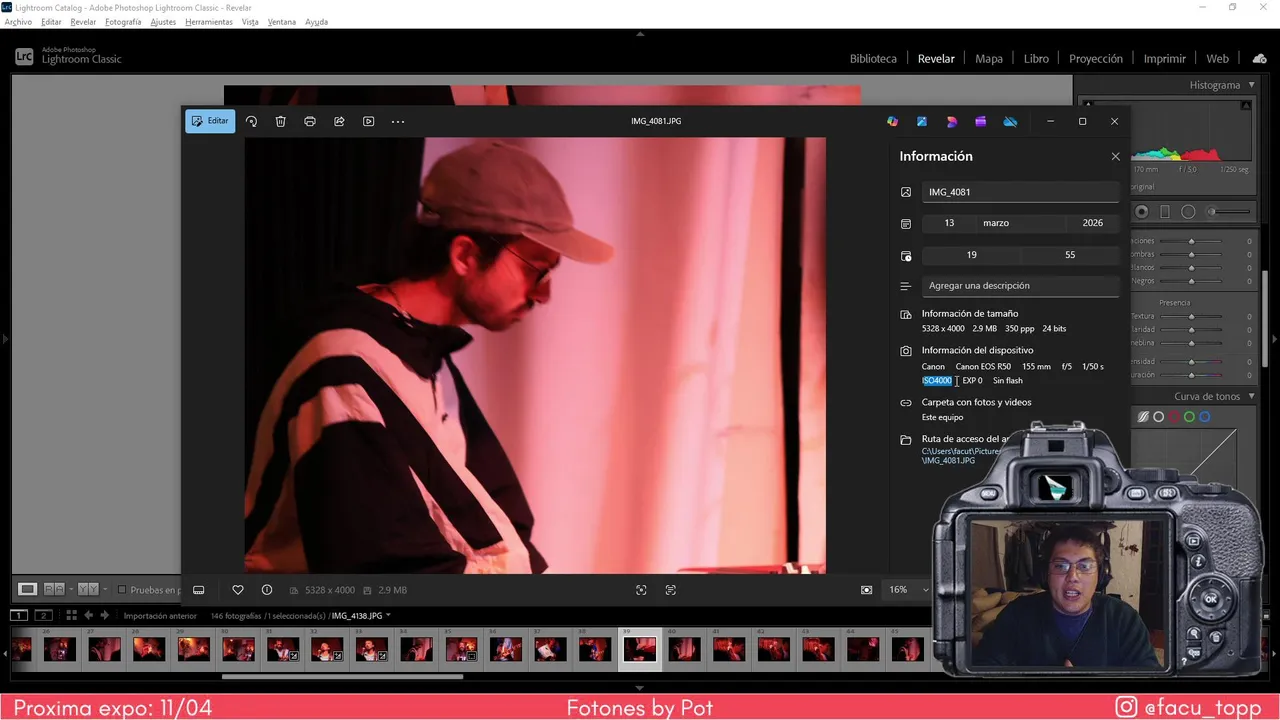Select Lightroom loupe view icon

pyautogui.click(x=27, y=589)
